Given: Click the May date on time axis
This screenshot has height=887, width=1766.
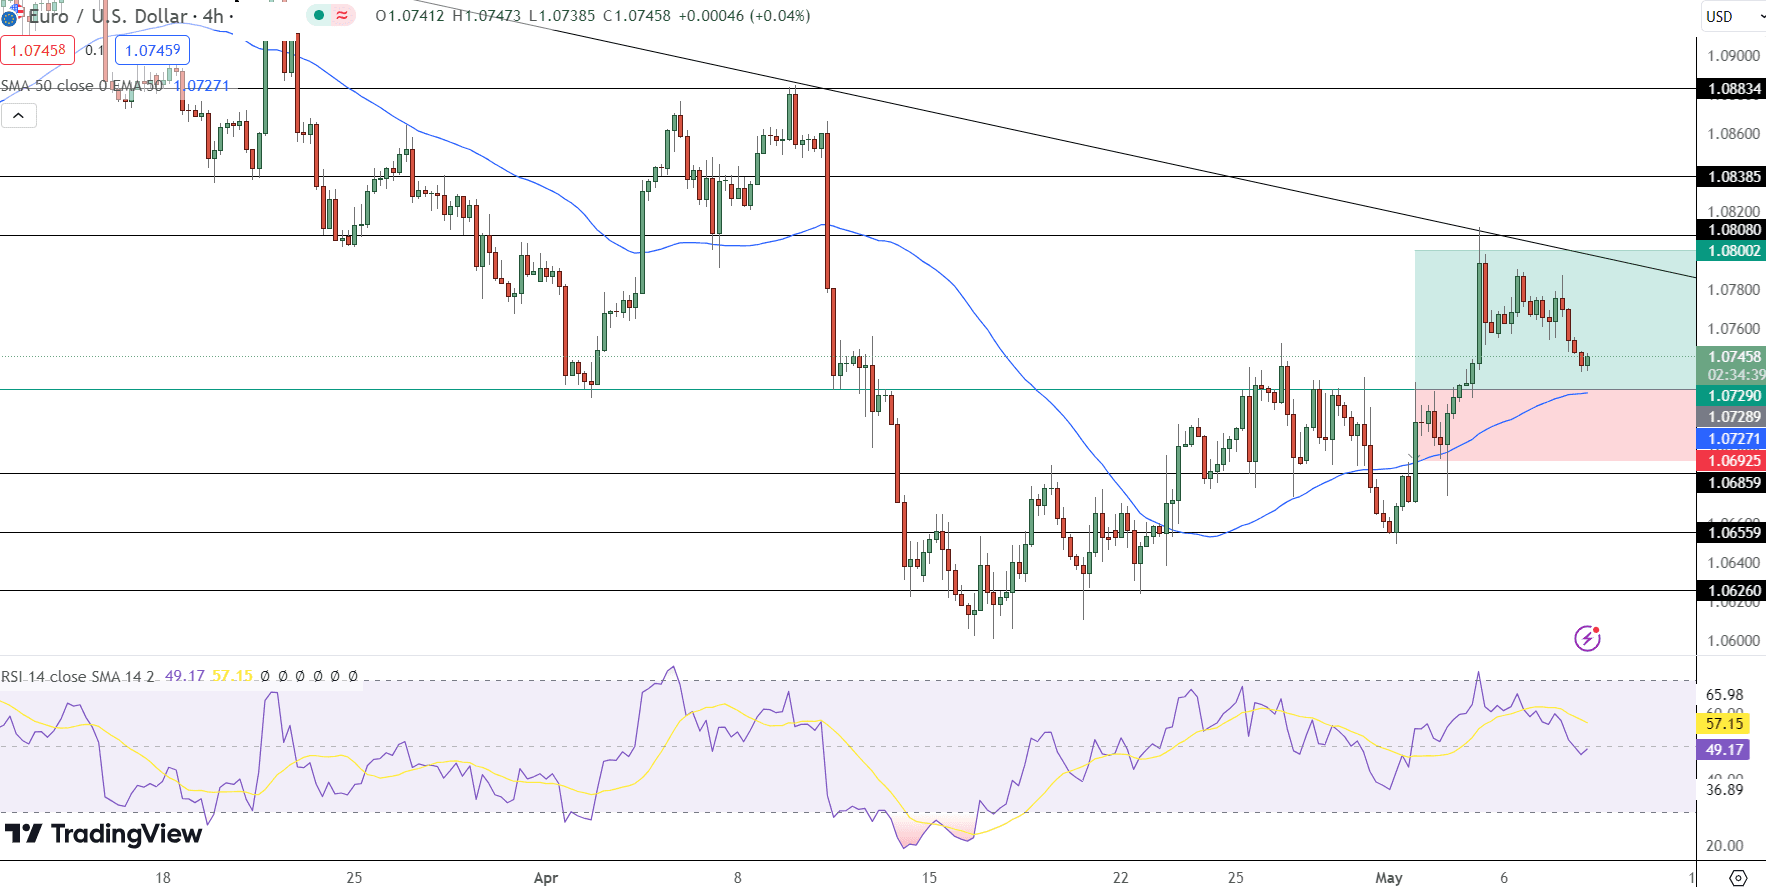Looking at the screenshot, I should click(x=1389, y=878).
